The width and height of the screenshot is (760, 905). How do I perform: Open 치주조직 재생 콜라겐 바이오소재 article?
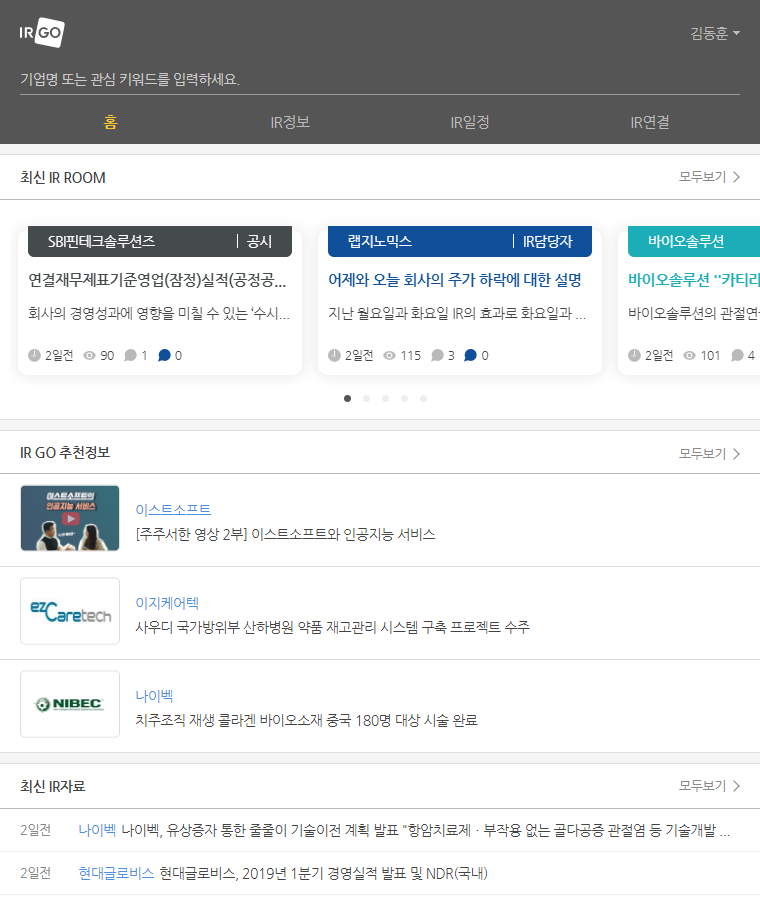coord(306,720)
